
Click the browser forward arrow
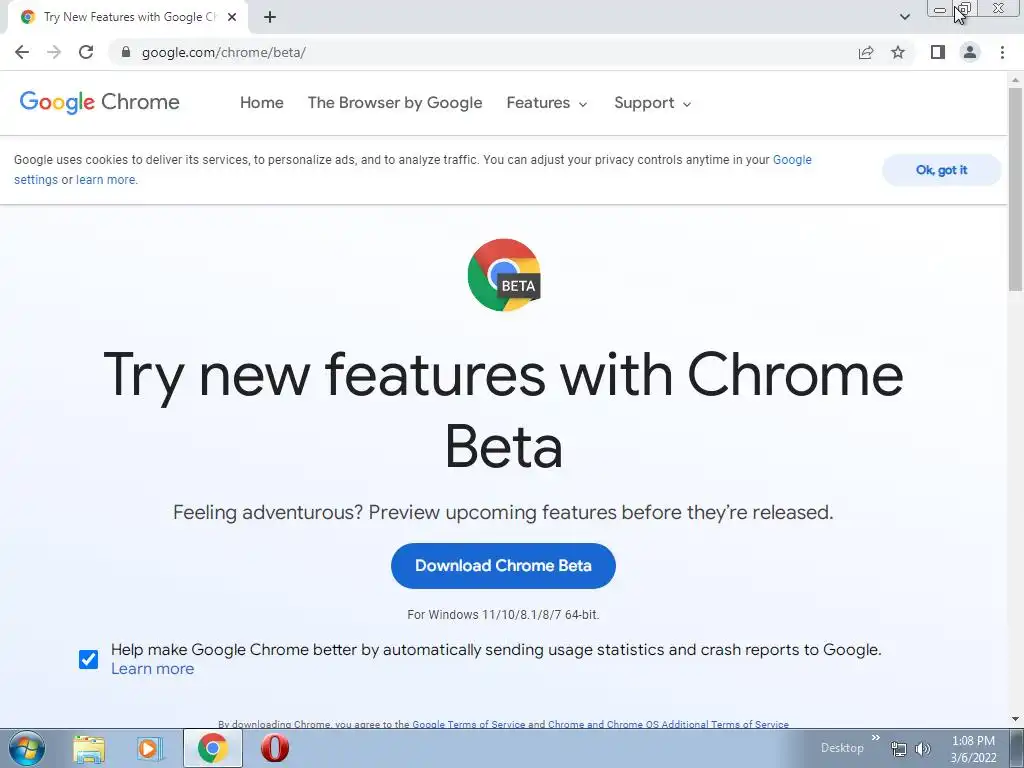click(54, 52)
